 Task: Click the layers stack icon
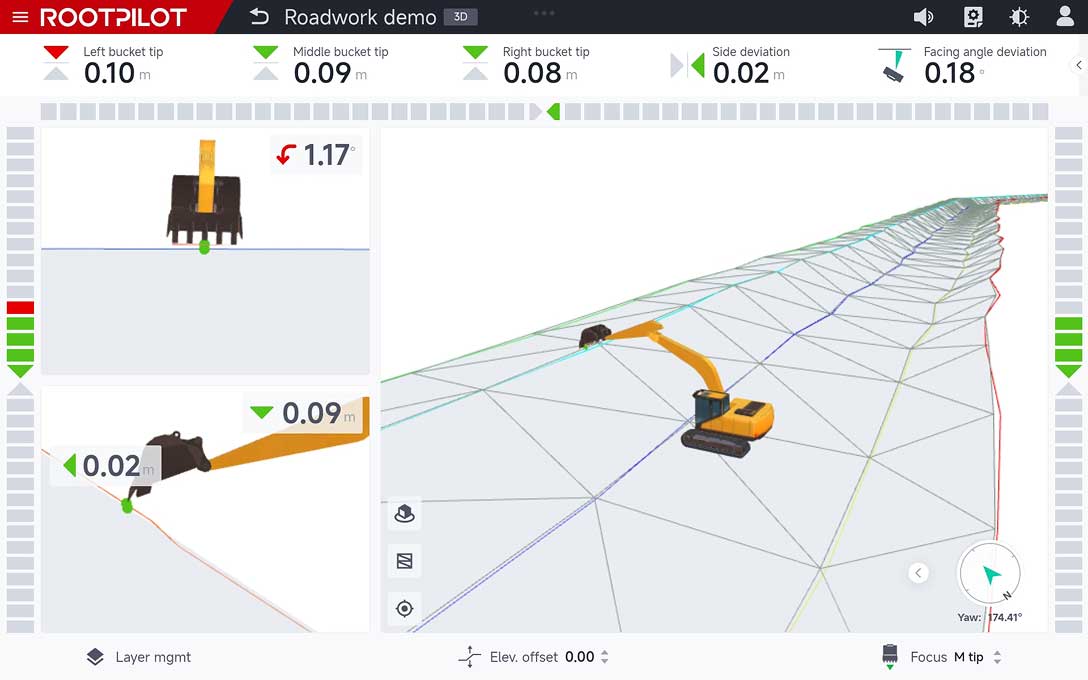coord(95,657)
